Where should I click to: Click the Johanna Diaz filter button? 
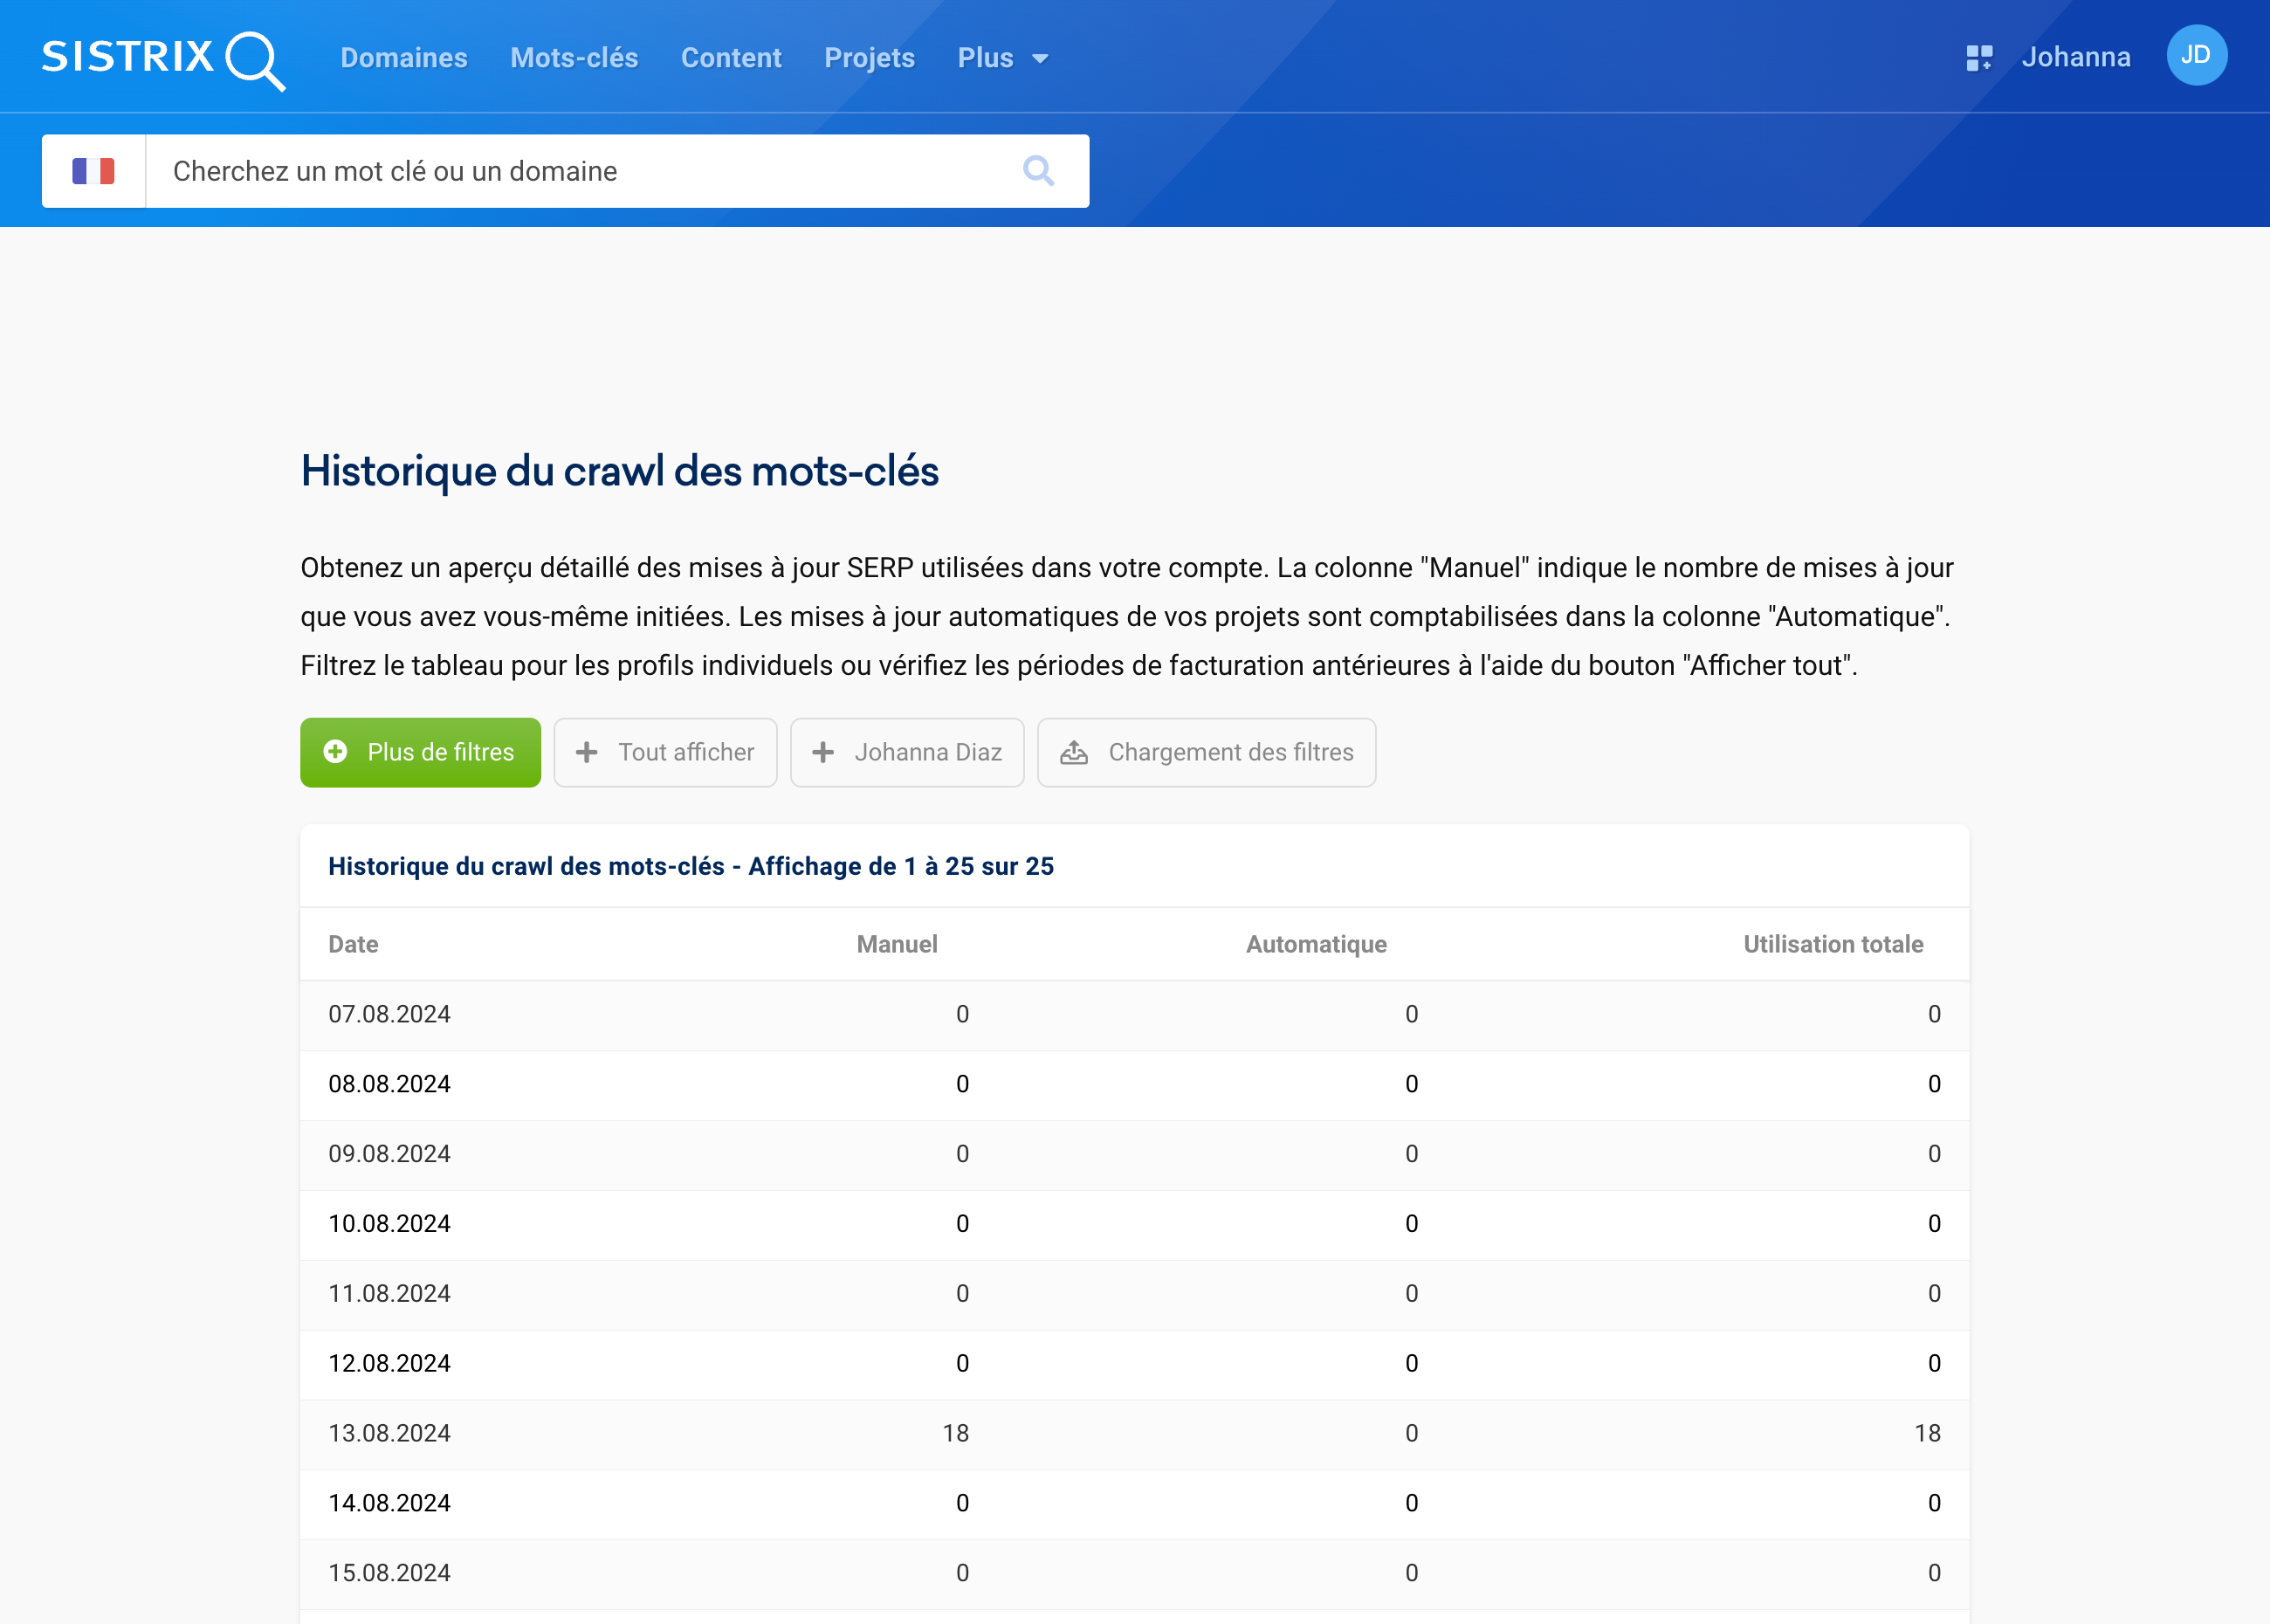click(907, 752)
